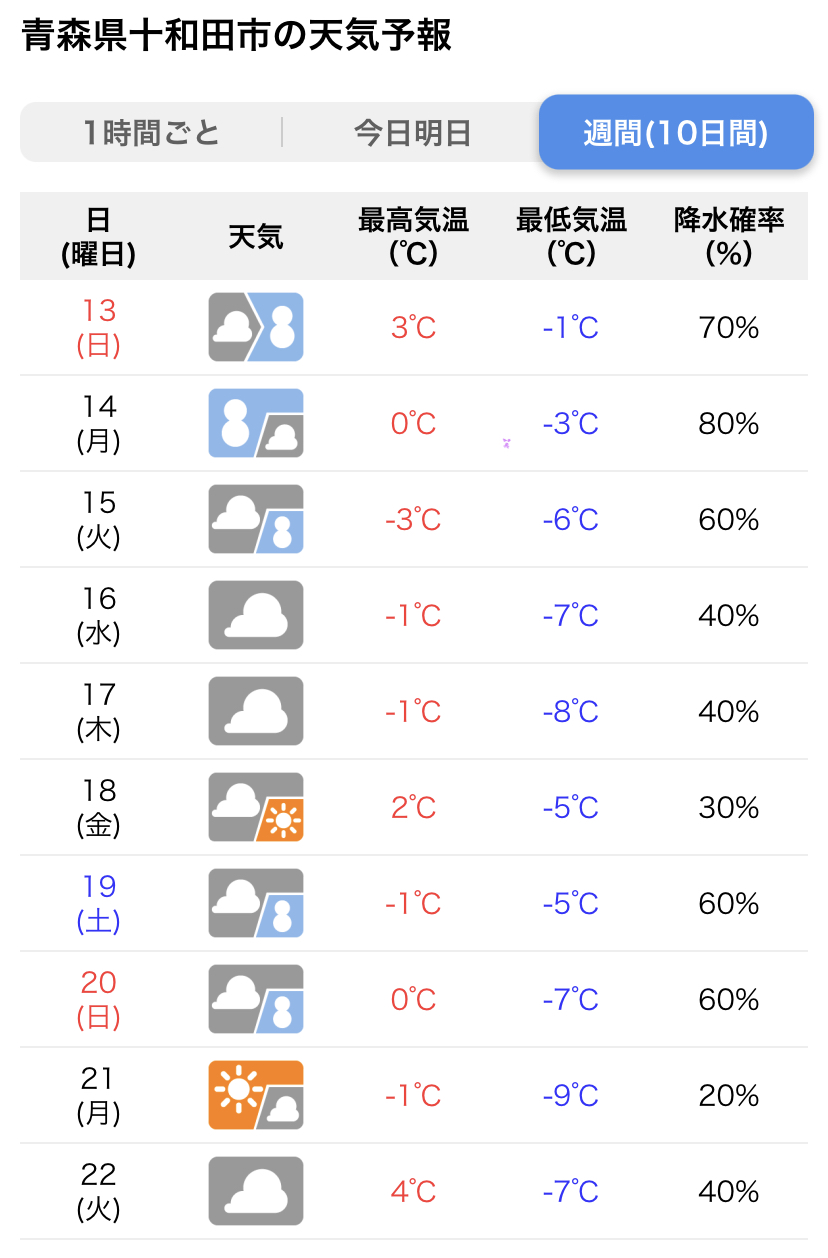This screenshot has width=828, height=1258.
Task: Click the cloudy icon for the 22nd
Action: point(256,1191)
